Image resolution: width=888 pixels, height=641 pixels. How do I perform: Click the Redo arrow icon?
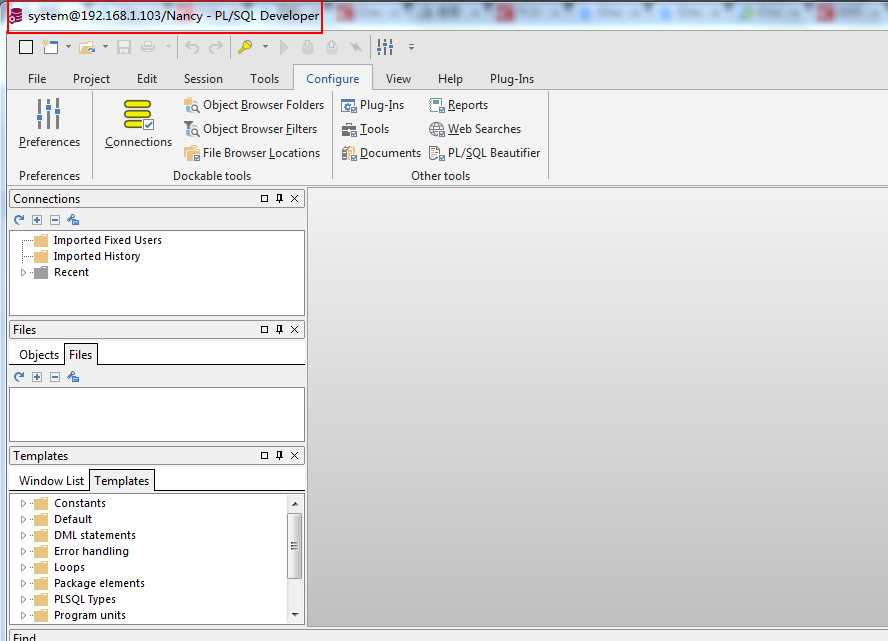click(x=216, y=47)
